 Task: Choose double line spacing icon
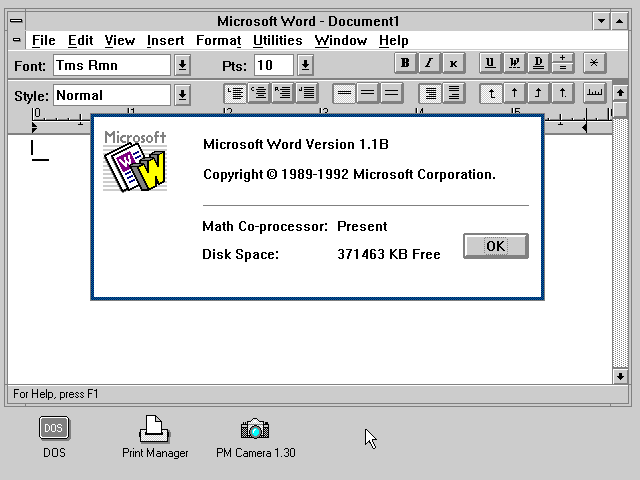[391, 93]
